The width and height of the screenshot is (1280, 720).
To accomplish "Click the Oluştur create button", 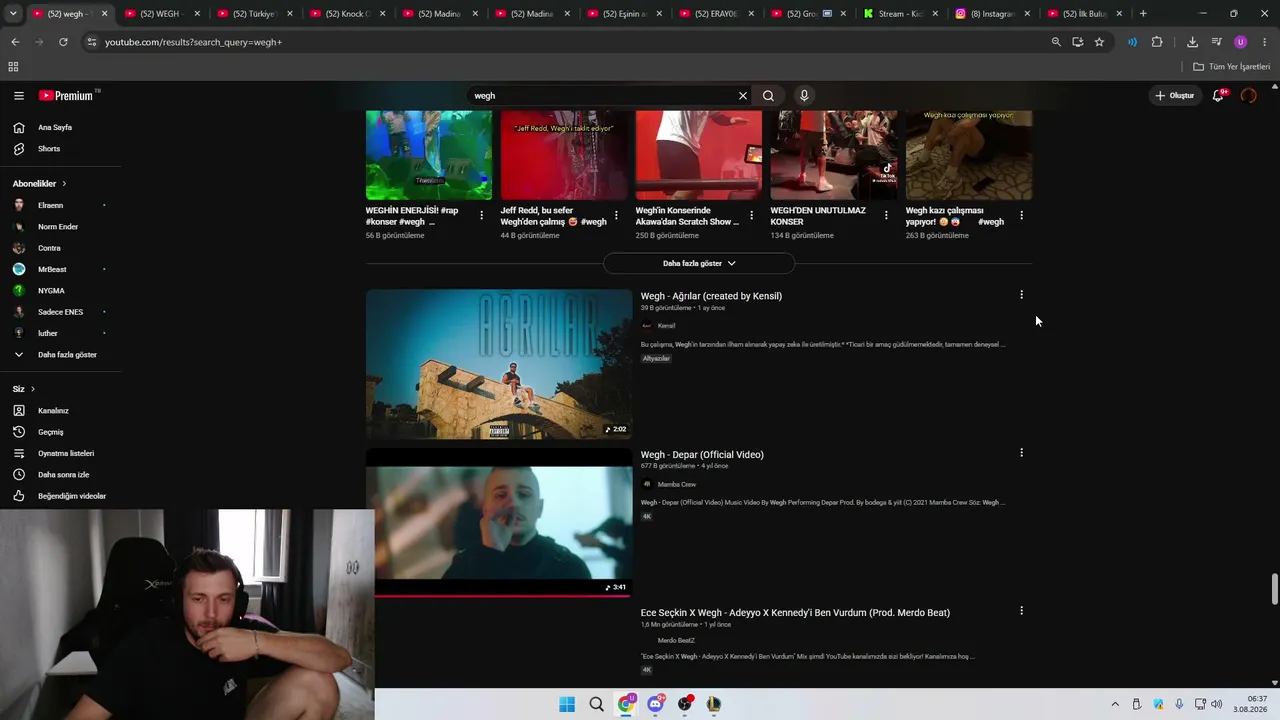I will 1175,96.
